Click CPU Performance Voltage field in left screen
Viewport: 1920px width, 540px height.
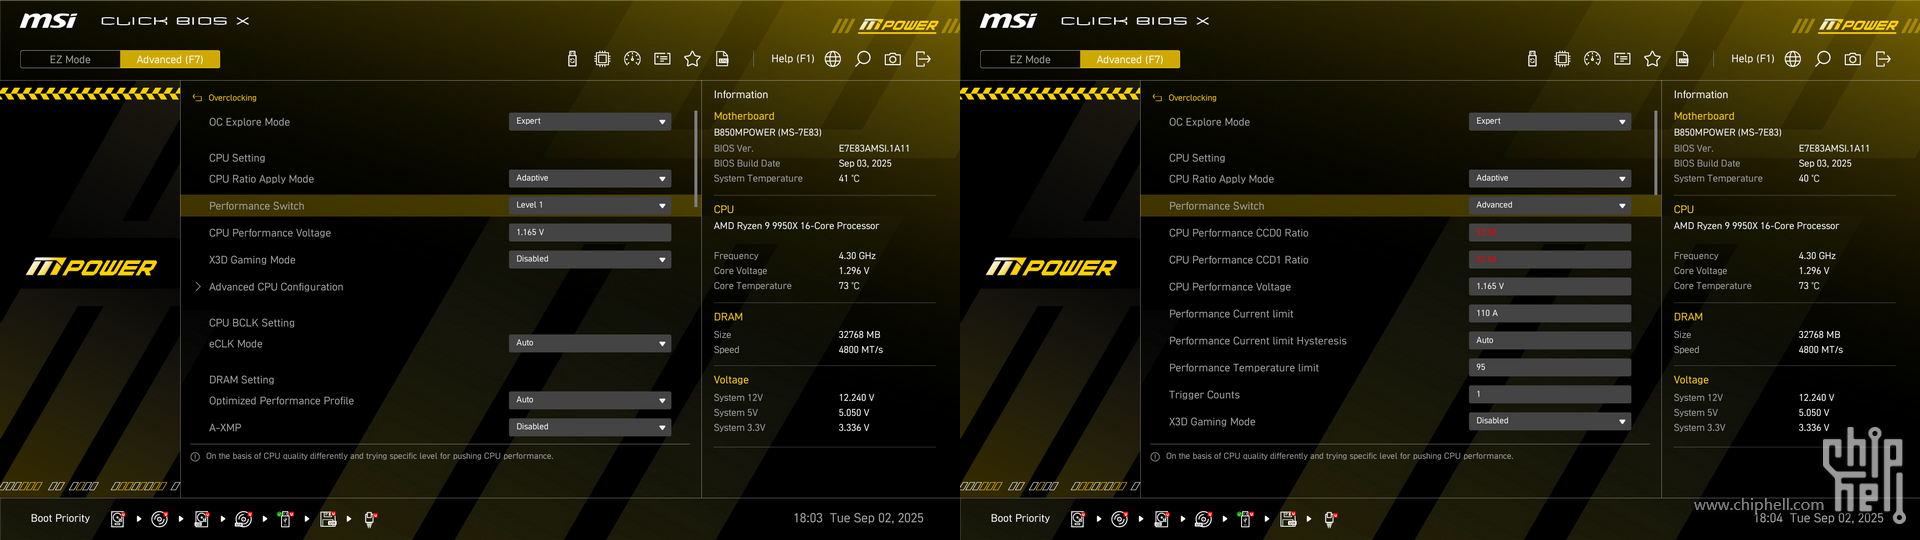(x=590, y=232)
